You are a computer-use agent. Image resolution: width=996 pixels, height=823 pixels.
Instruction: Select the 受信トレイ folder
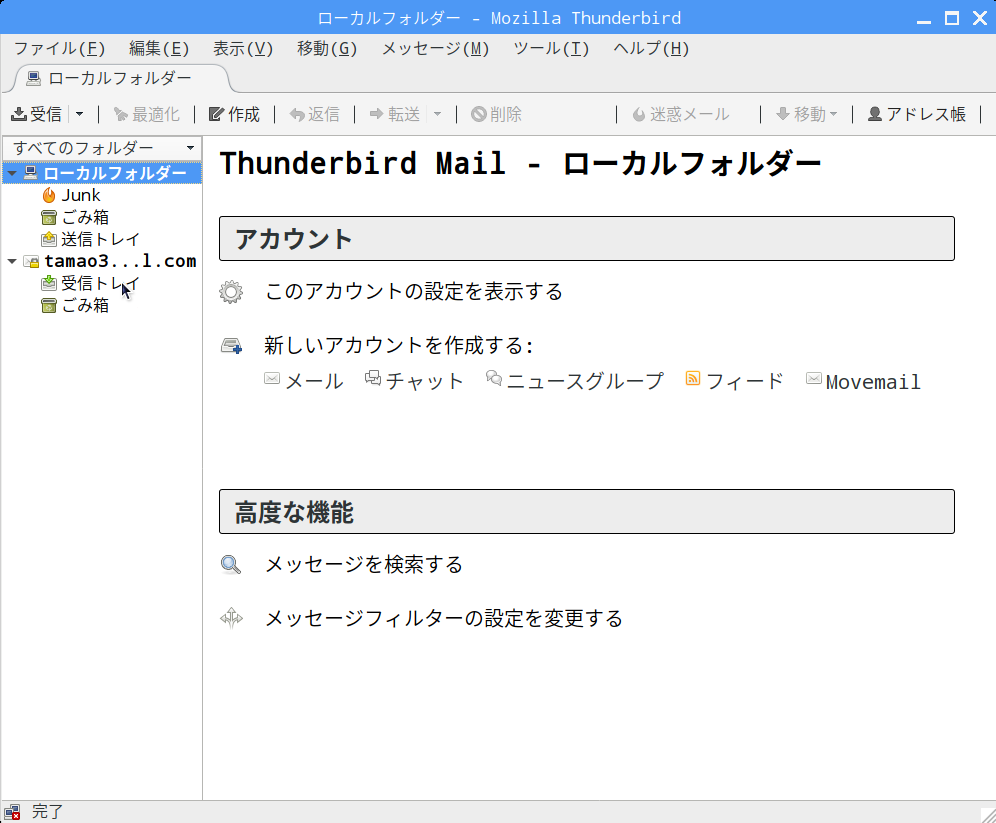pyautogui.click(x=100, y=283)
